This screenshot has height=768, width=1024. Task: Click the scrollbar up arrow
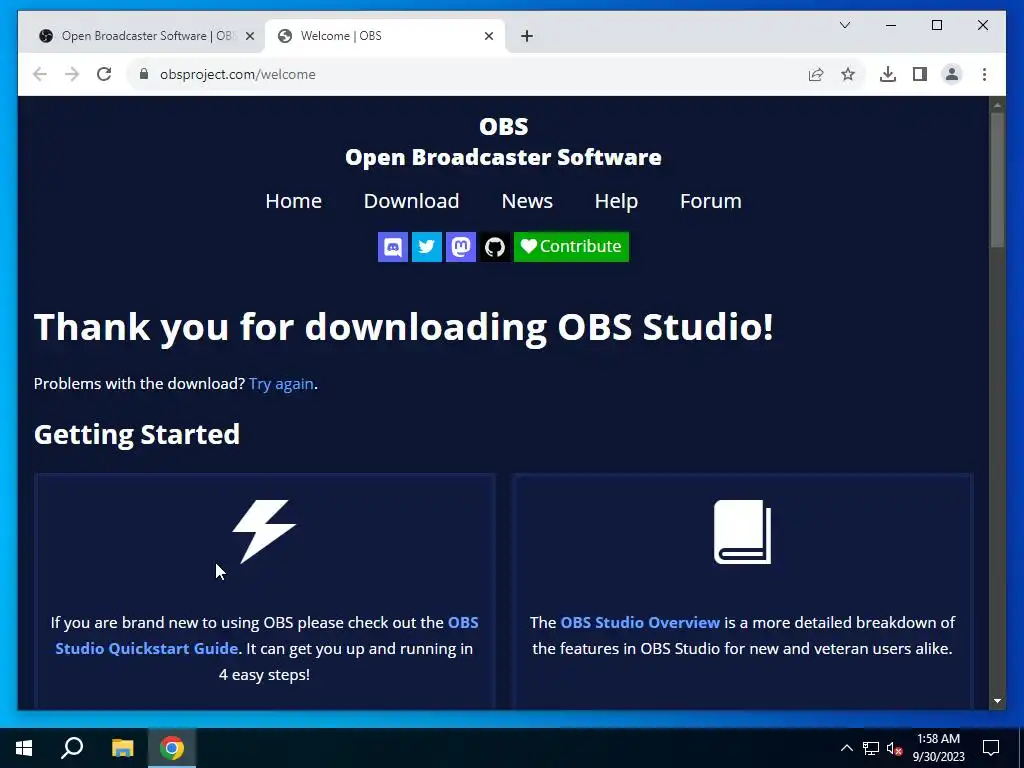pos(997,104)
